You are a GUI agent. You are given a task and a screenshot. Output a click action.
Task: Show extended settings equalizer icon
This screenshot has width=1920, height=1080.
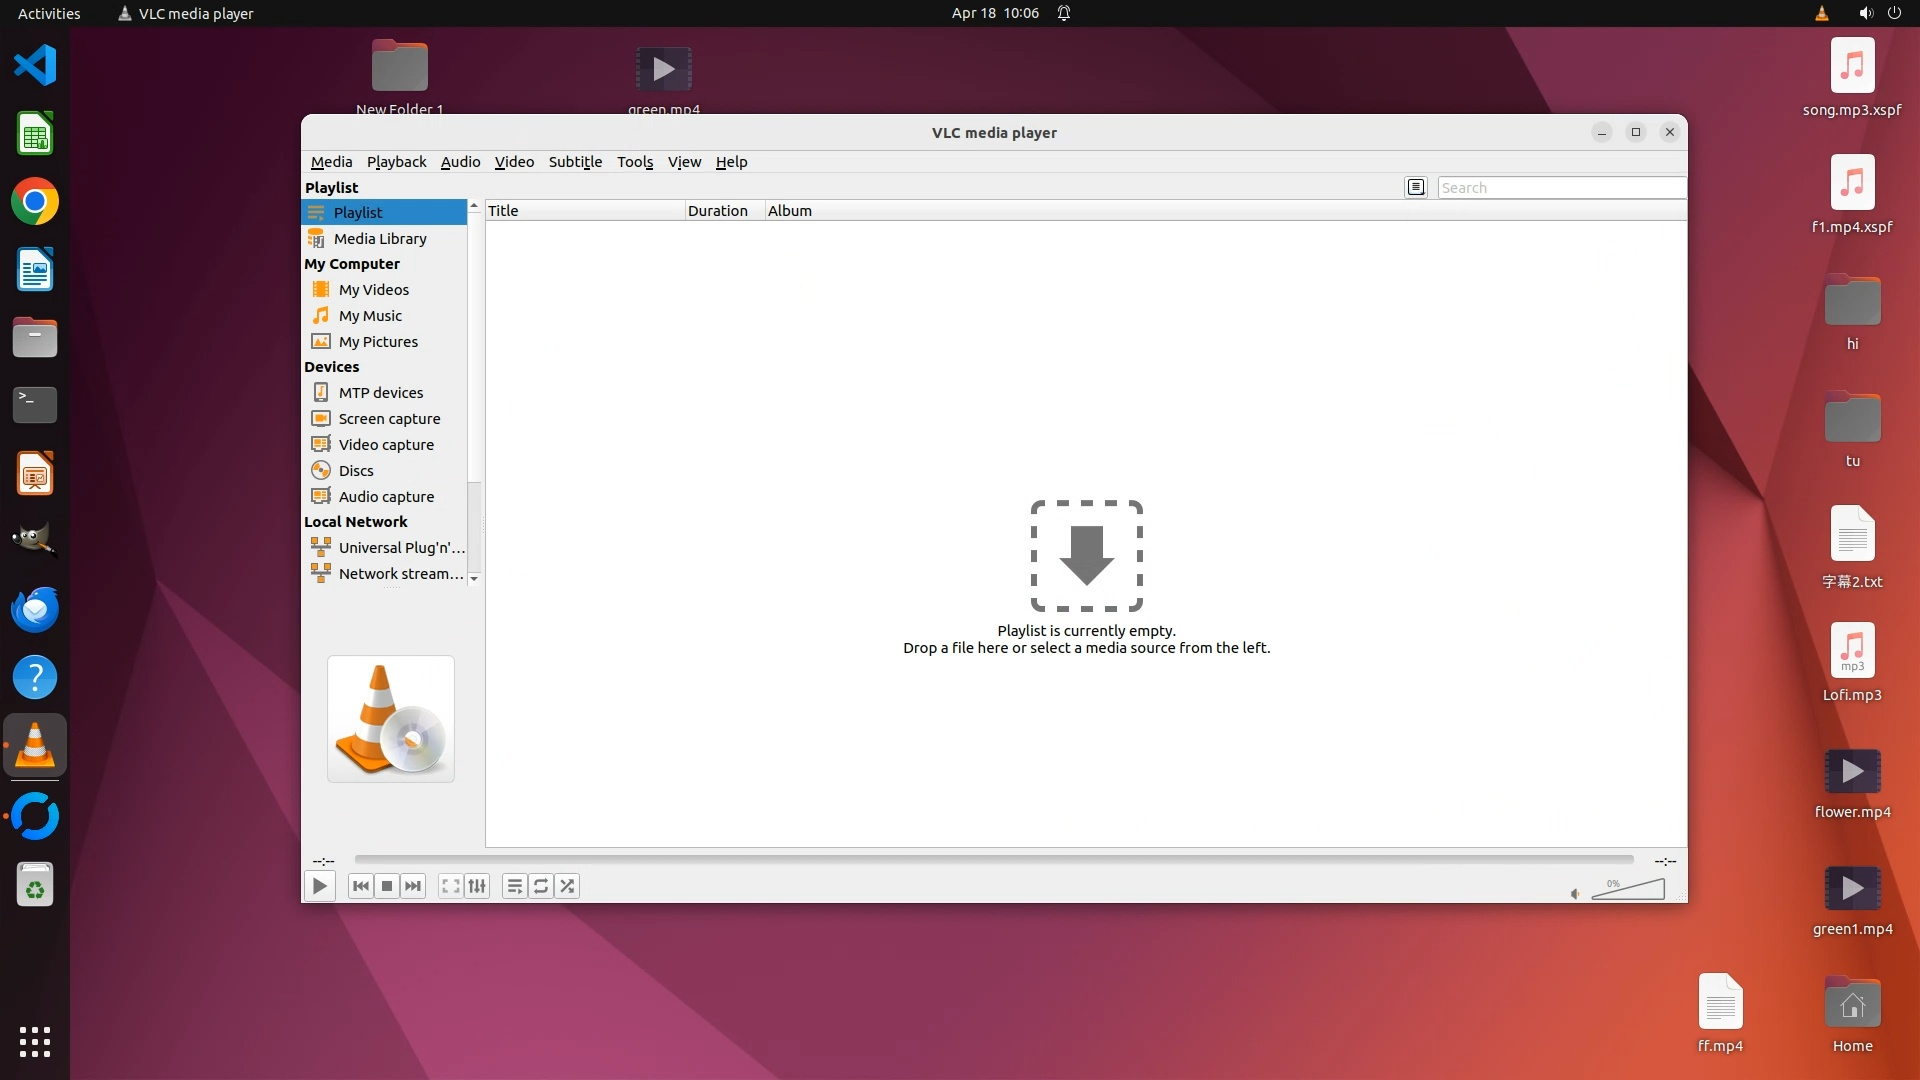tap(478, 886)
